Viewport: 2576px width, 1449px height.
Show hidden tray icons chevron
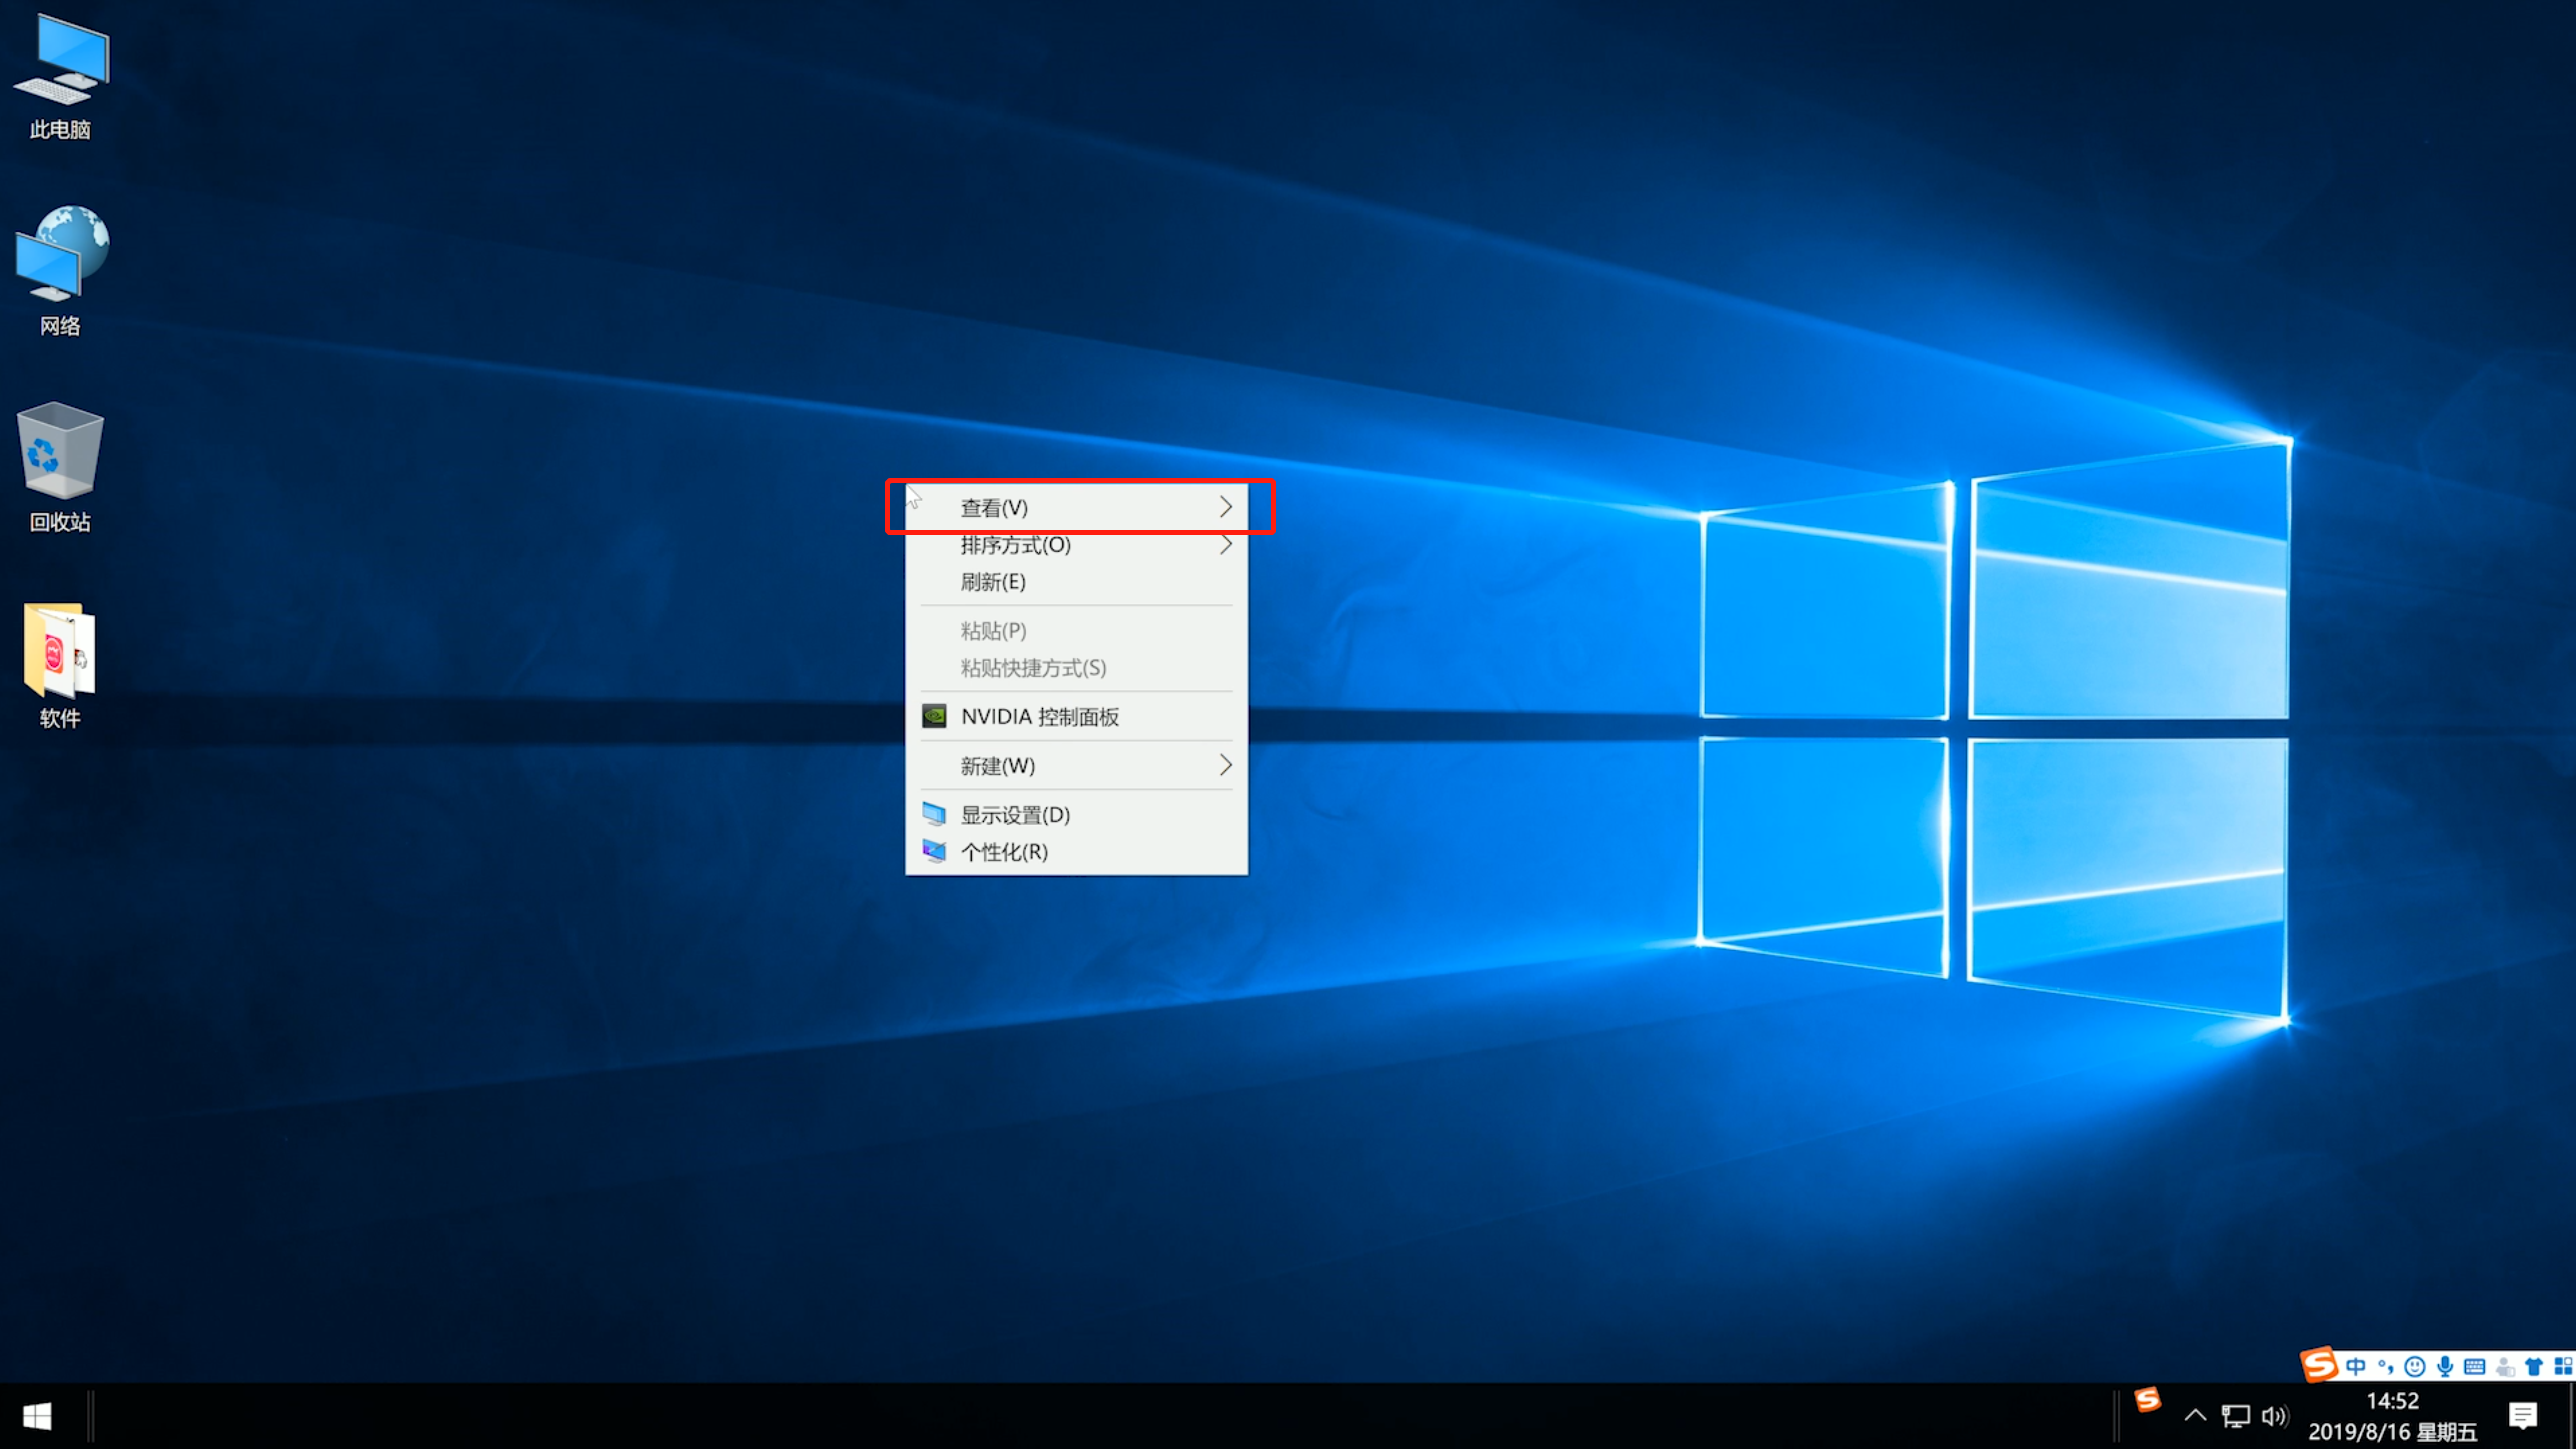tap(2195, 1416)
